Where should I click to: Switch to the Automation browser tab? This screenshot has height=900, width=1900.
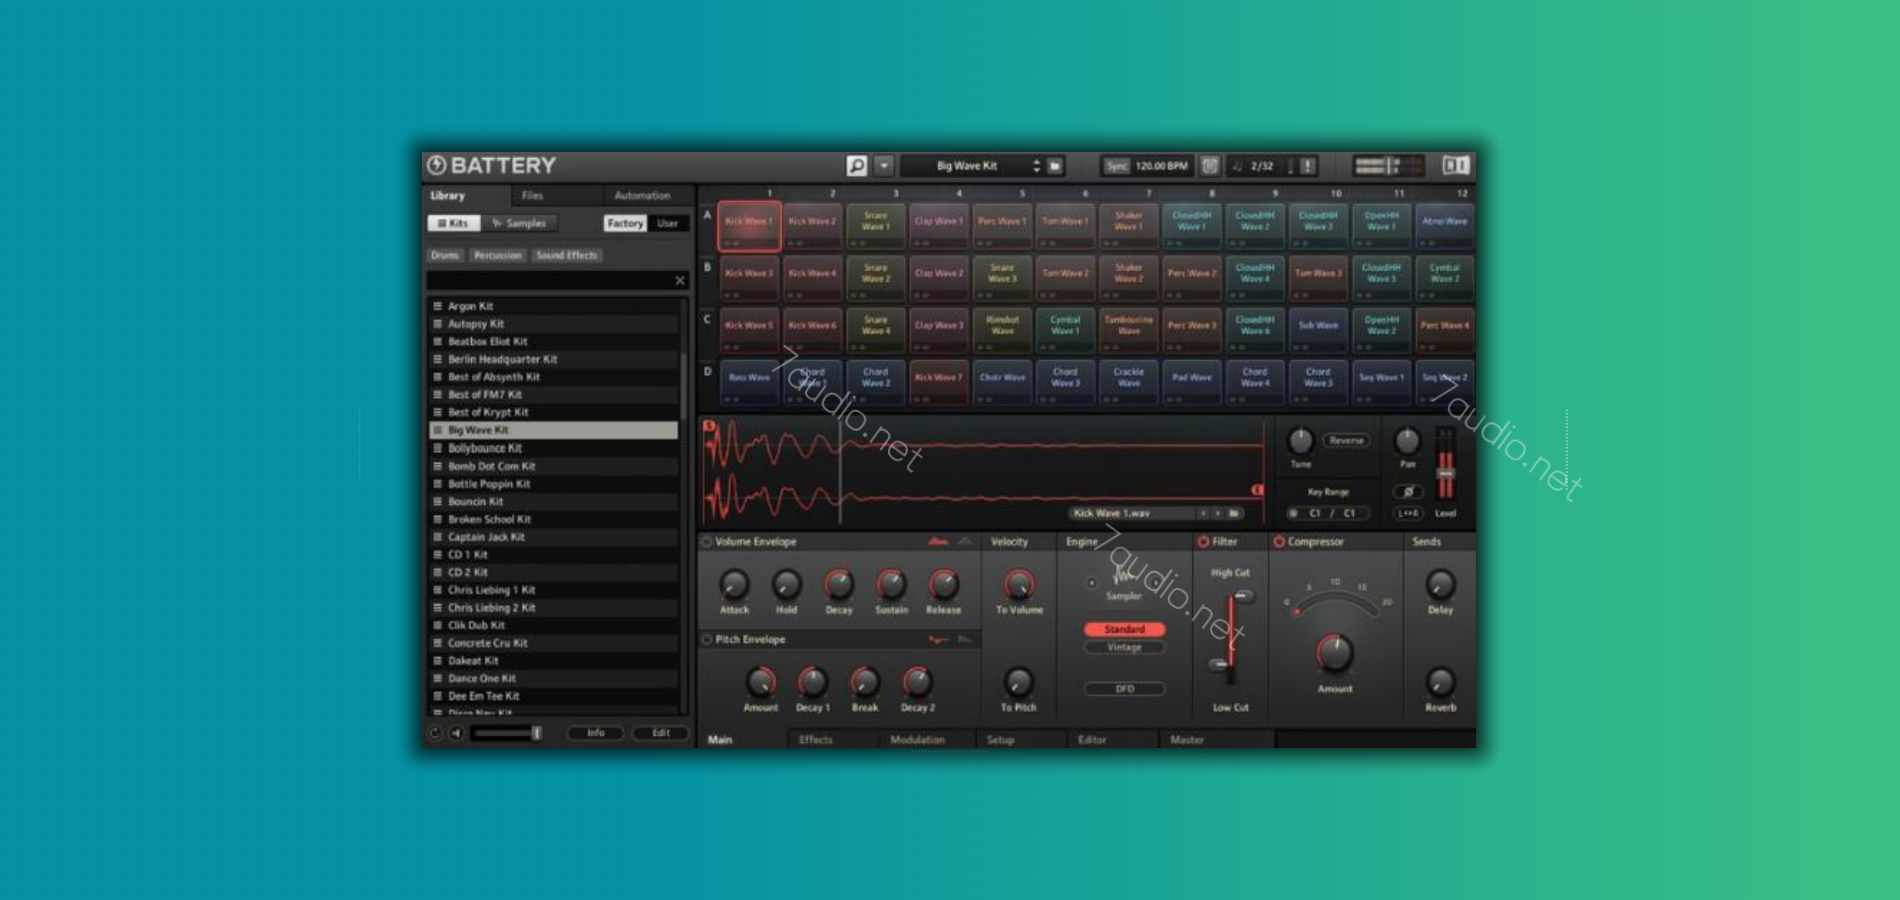[642, 196]
